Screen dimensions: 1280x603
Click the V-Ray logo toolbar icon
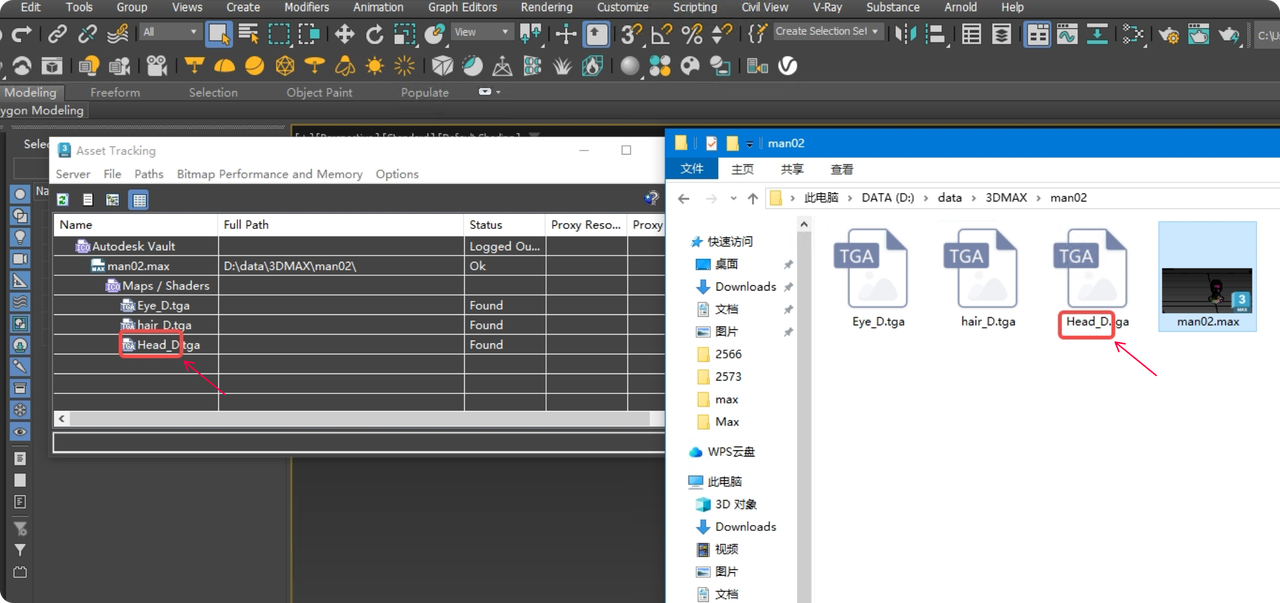tap(788, 66)
